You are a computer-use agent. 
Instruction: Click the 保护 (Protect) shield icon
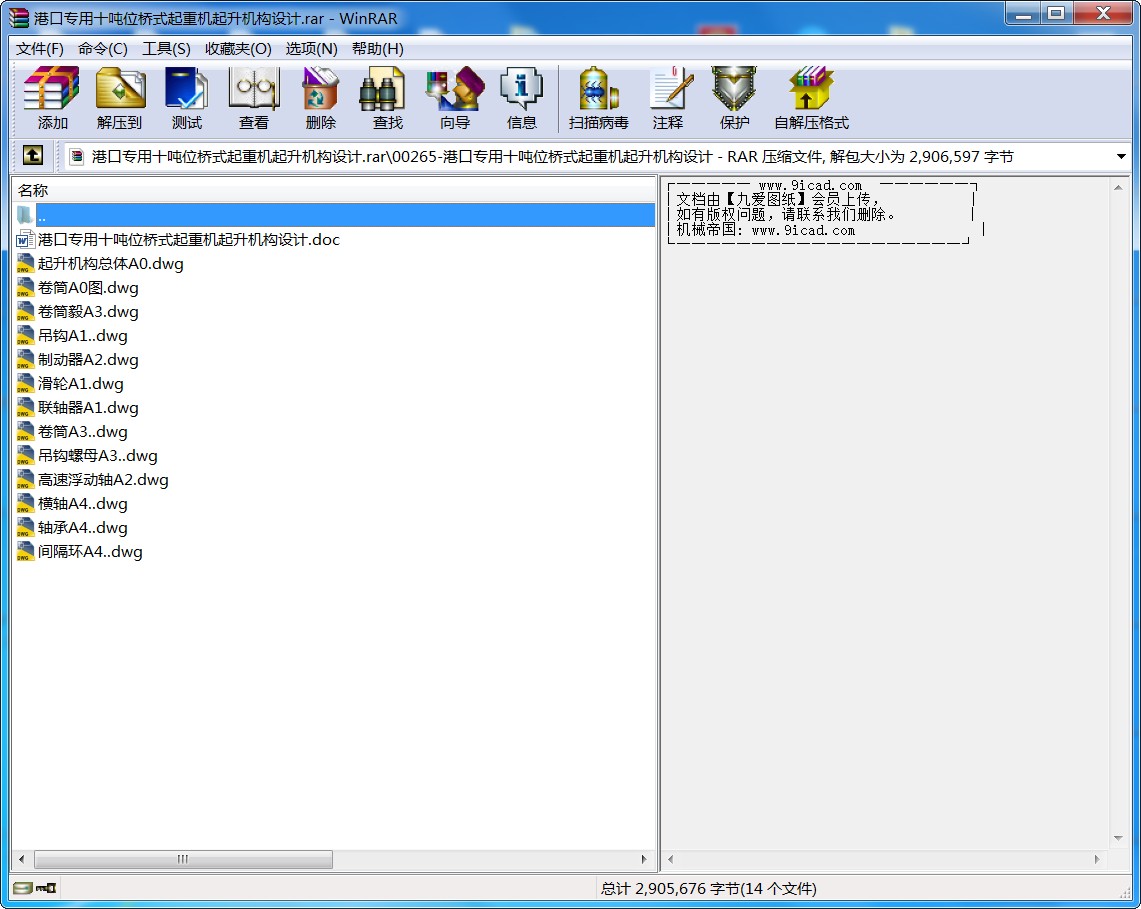(x=734, y=98)
